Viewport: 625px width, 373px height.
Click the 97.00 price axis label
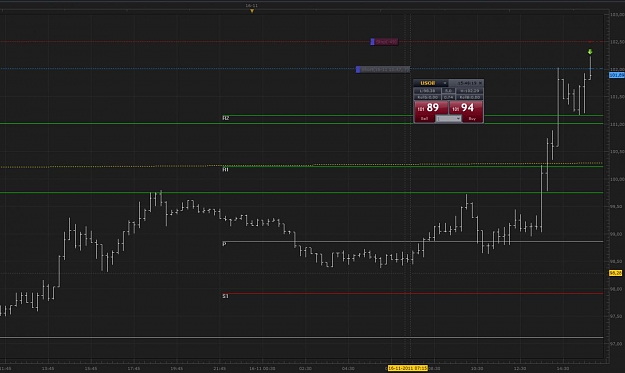coord(617,344)
